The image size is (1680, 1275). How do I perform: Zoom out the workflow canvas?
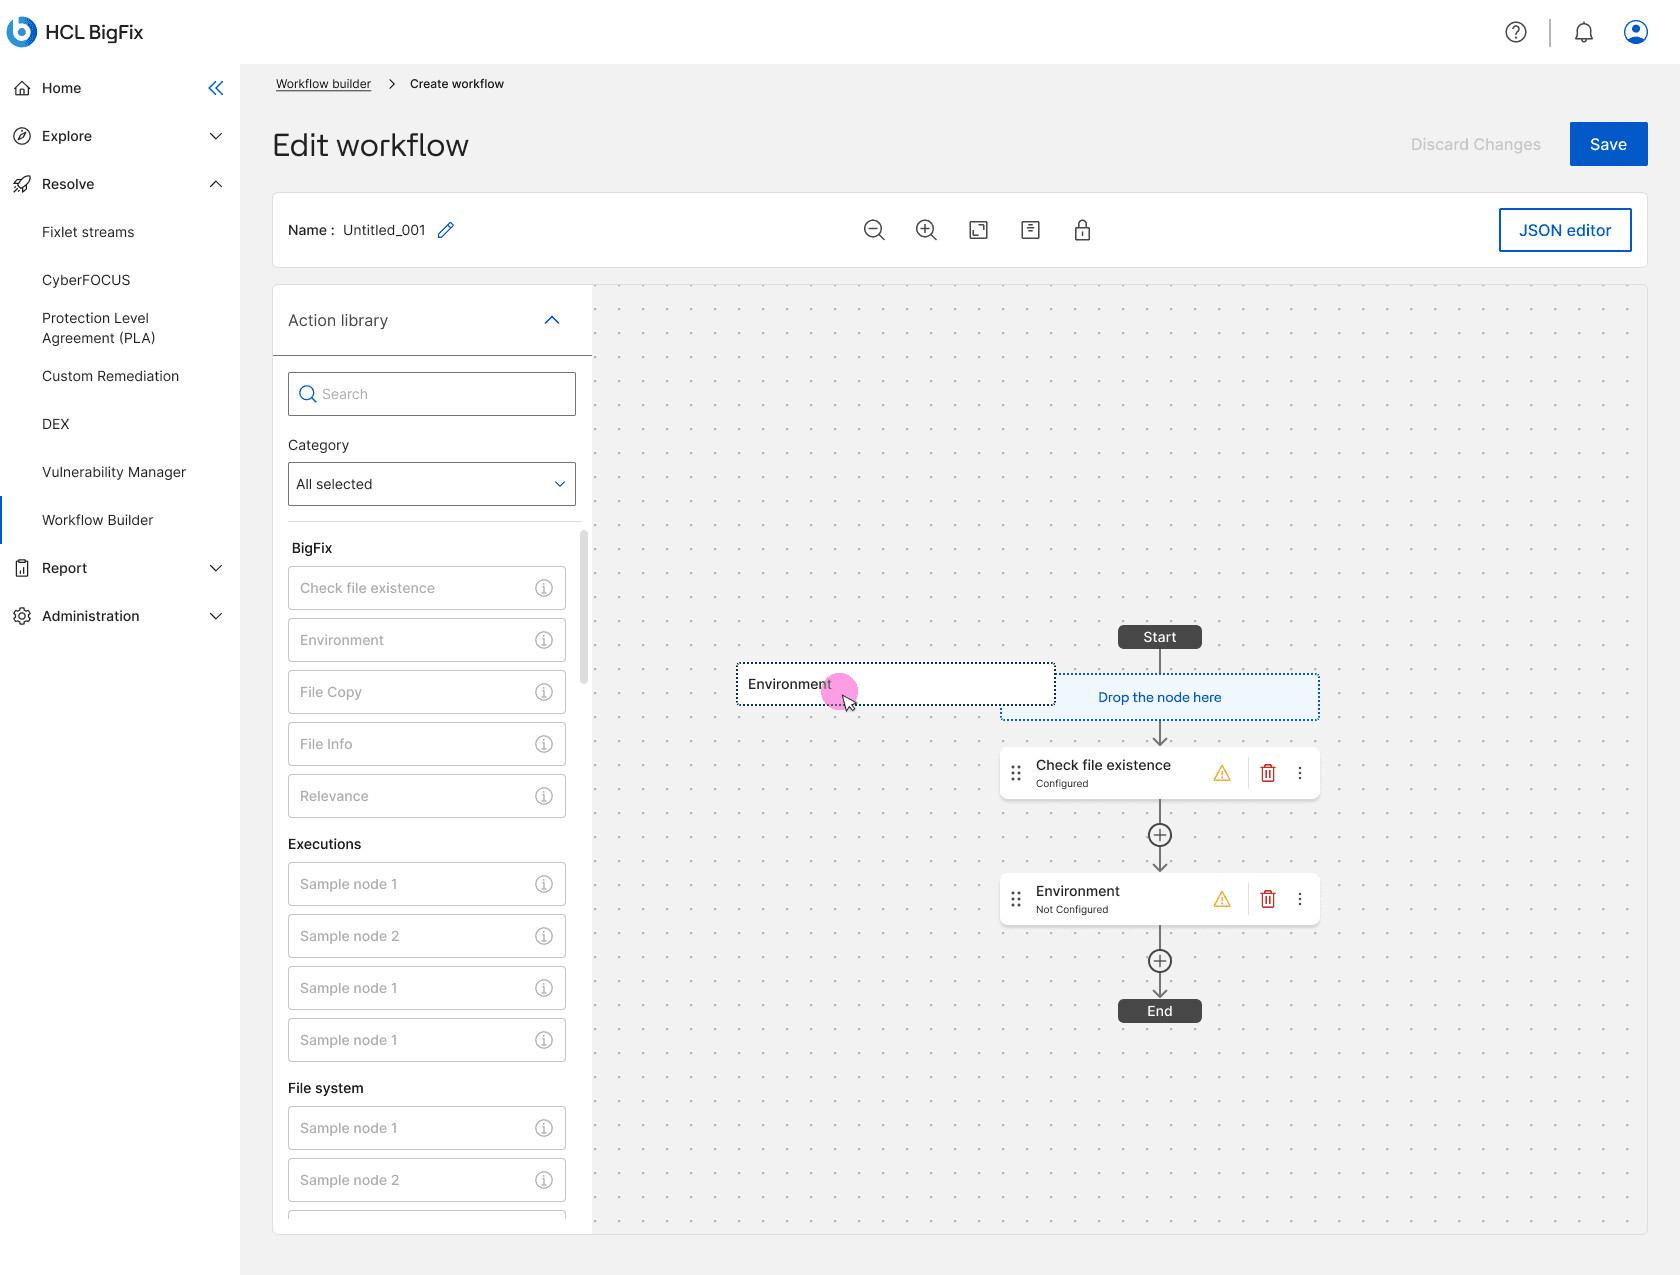[874, 230]
